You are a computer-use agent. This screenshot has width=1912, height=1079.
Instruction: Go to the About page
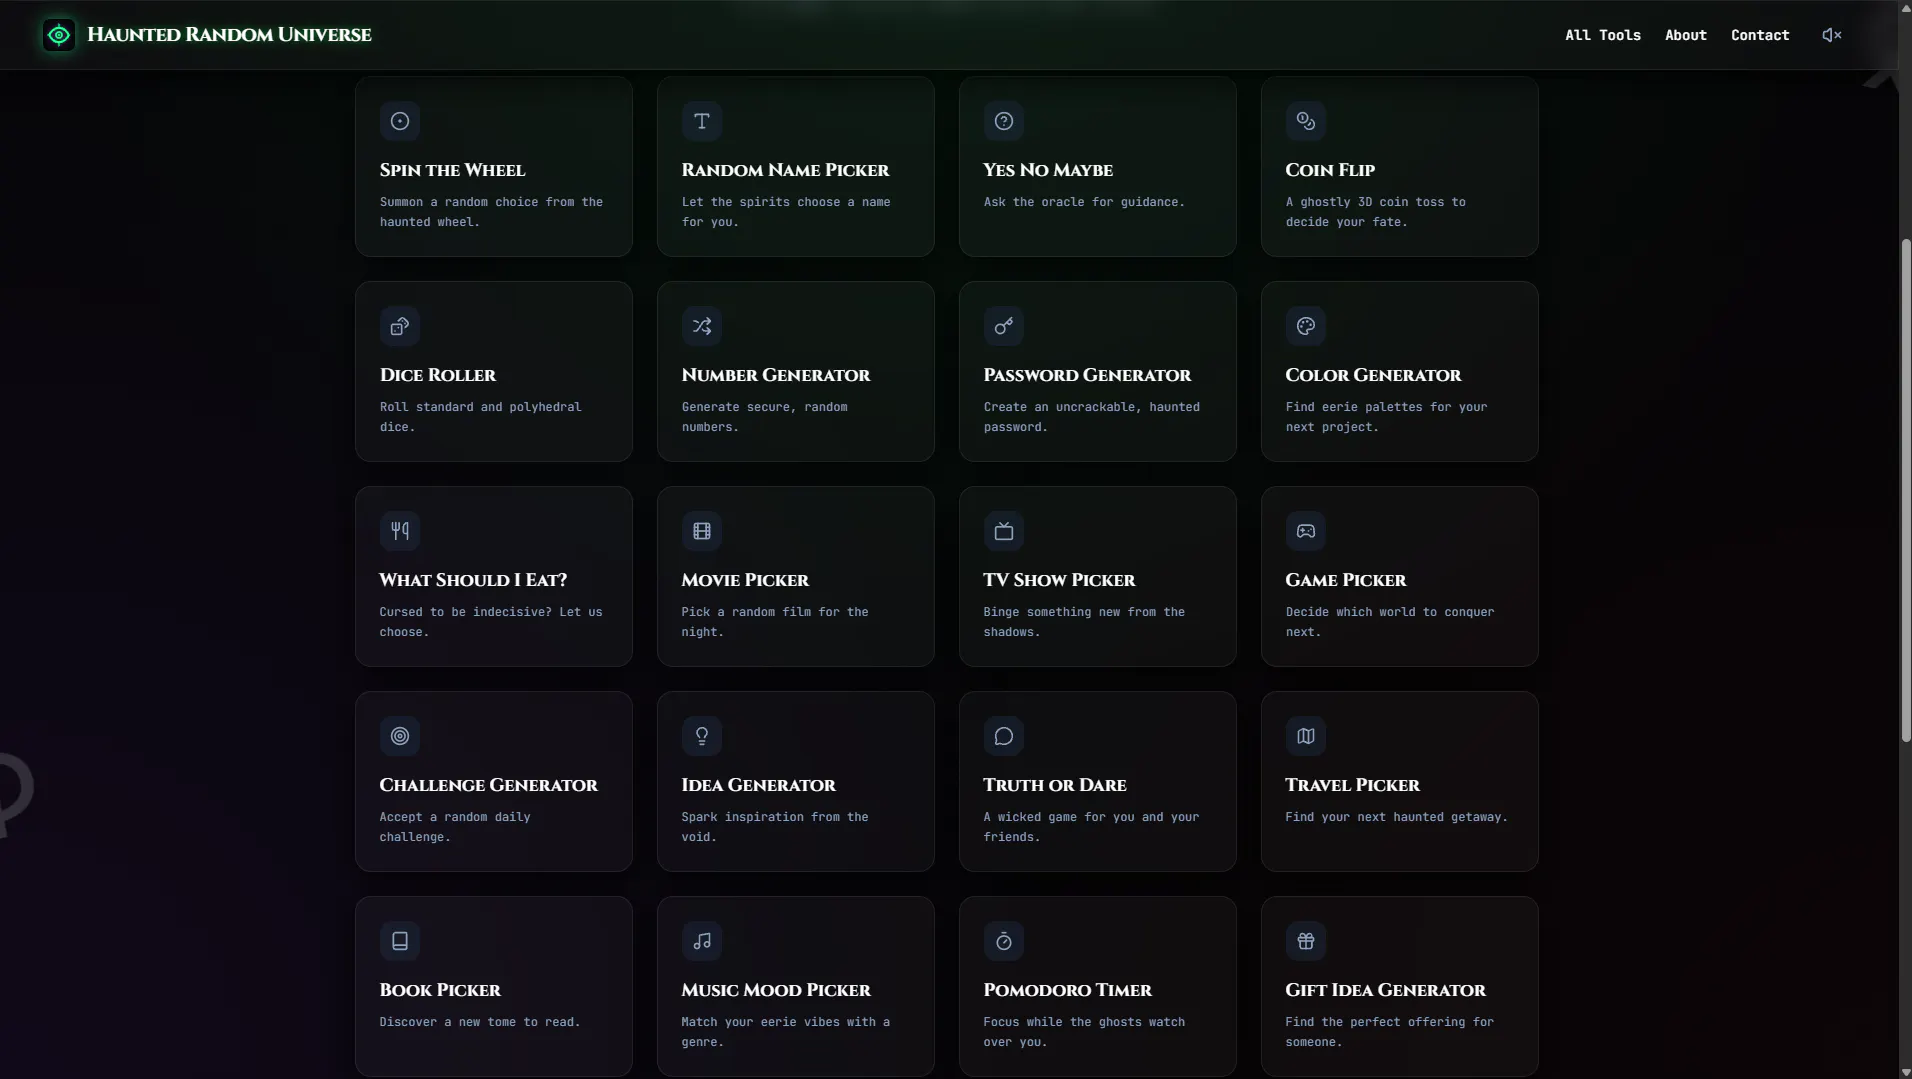1686,35
